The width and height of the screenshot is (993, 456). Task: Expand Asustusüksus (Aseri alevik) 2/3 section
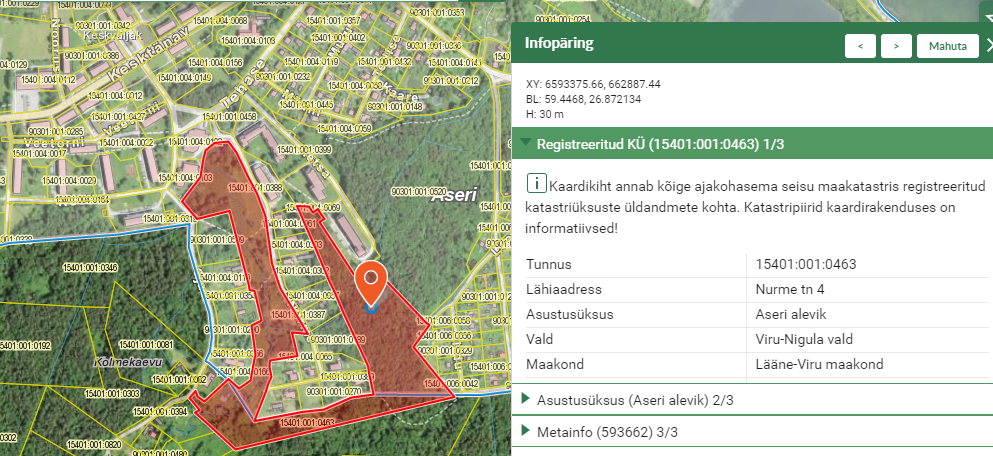point(526,399)
